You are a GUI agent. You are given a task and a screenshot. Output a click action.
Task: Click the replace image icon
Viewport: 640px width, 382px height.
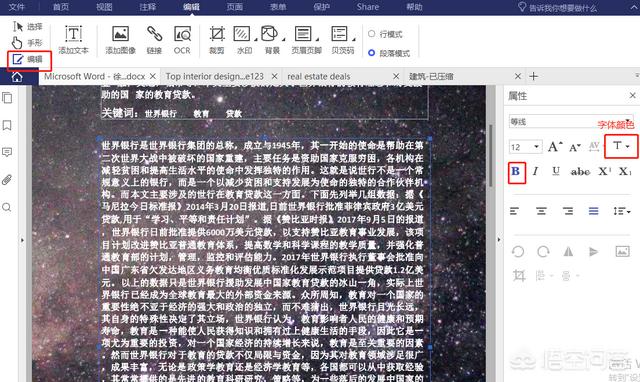[x=622, y=251]
